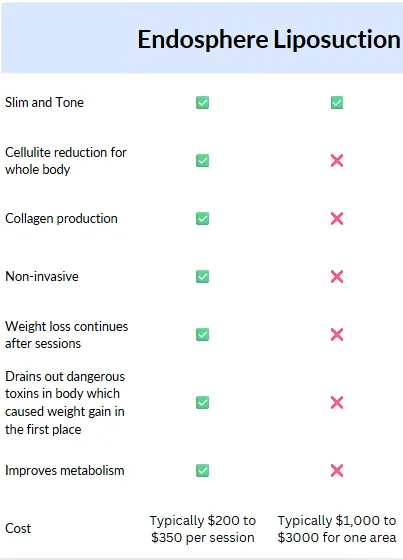
Task: Click the red X for Non-invasive
Action: (x=337, y=276)
